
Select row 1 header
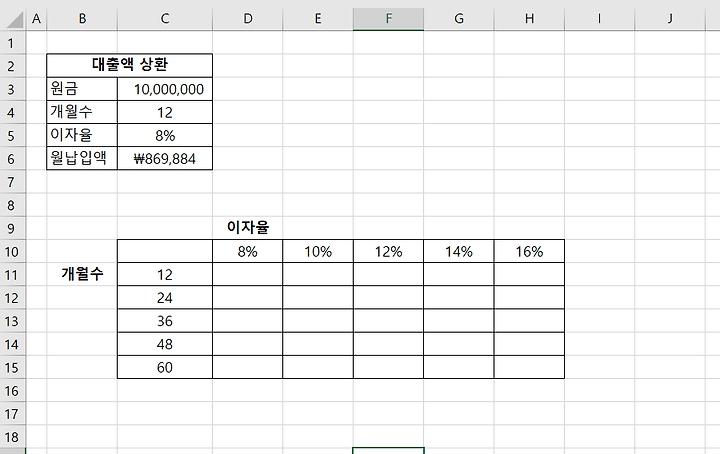tap(13, 43)
